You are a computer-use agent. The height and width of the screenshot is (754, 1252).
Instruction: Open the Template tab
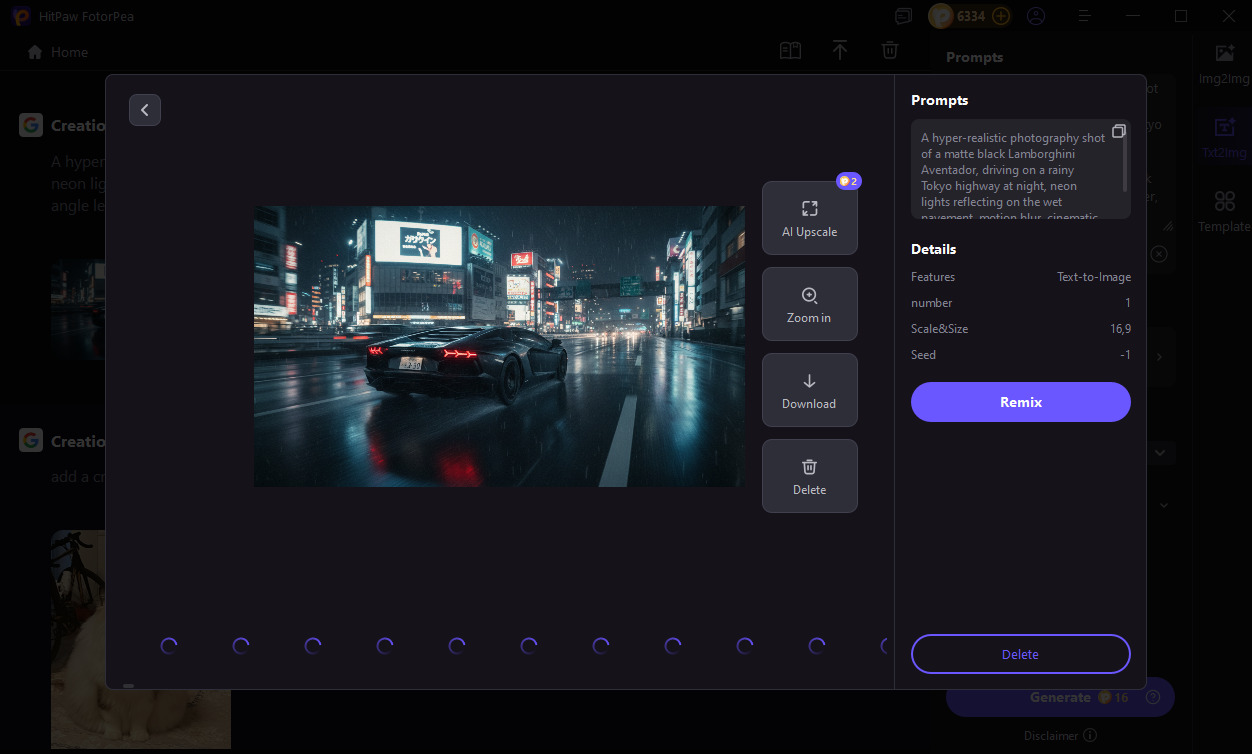[x=1224, y=211]
